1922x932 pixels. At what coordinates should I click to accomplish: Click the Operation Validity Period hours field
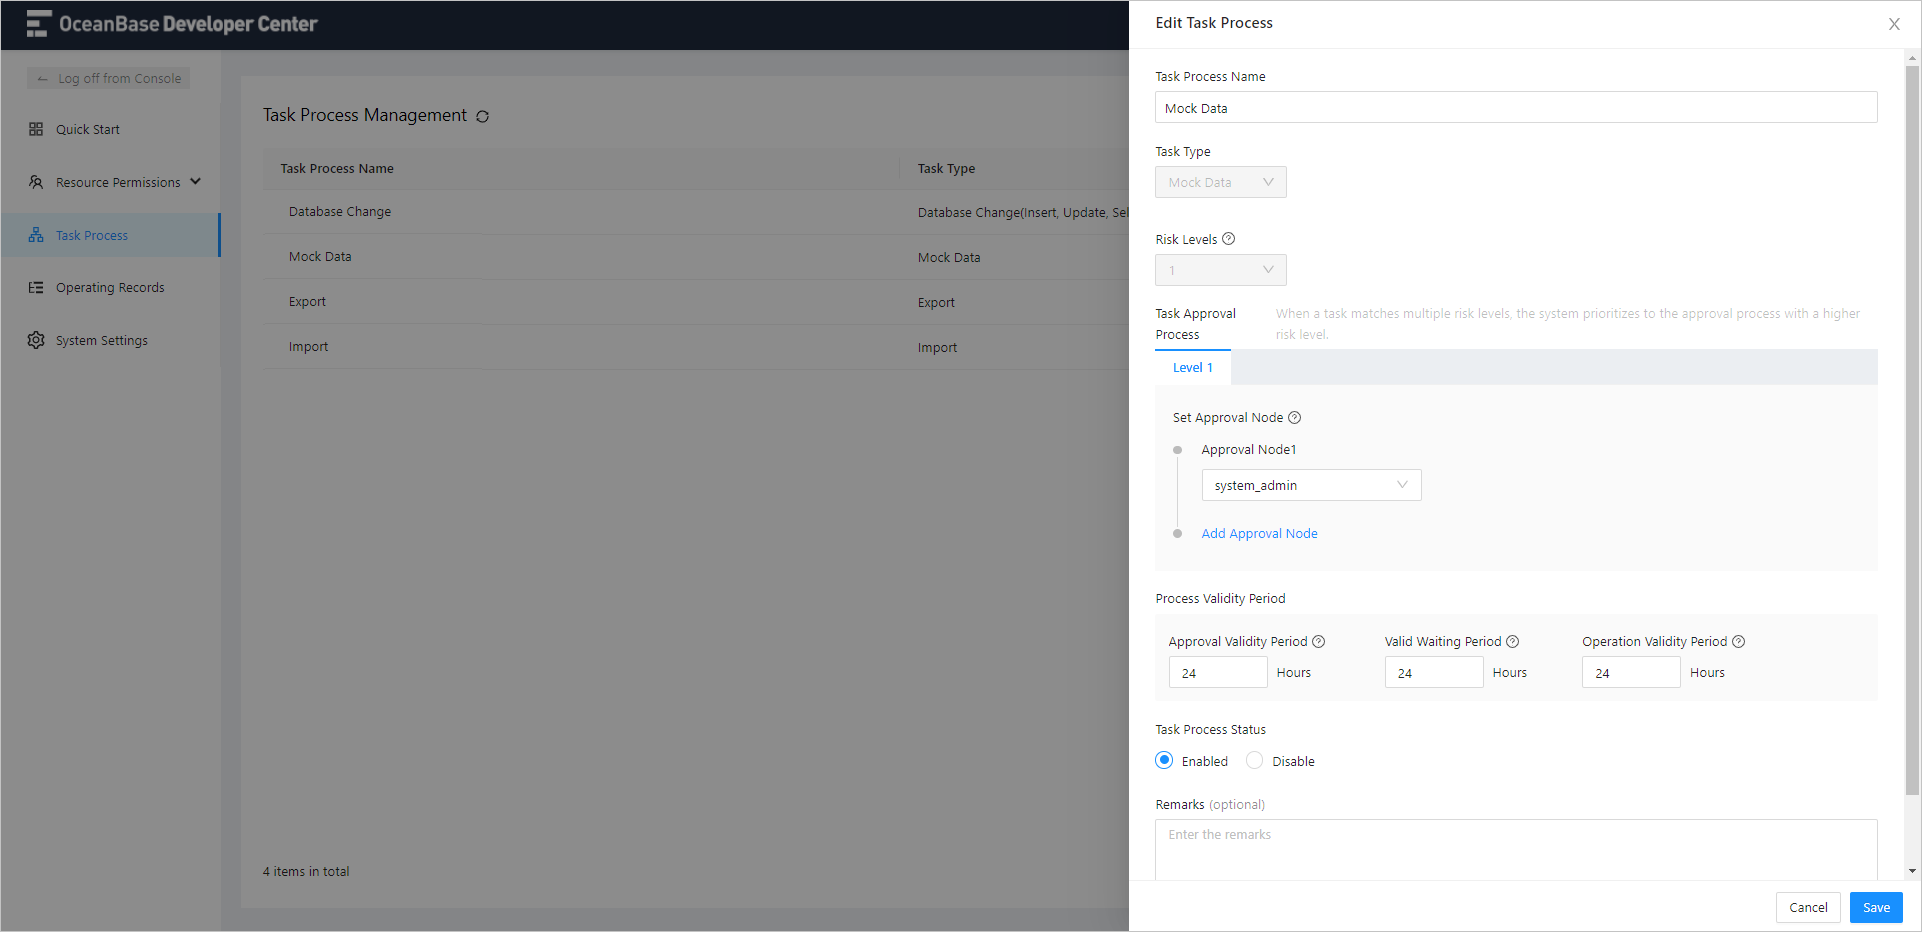1631,672
